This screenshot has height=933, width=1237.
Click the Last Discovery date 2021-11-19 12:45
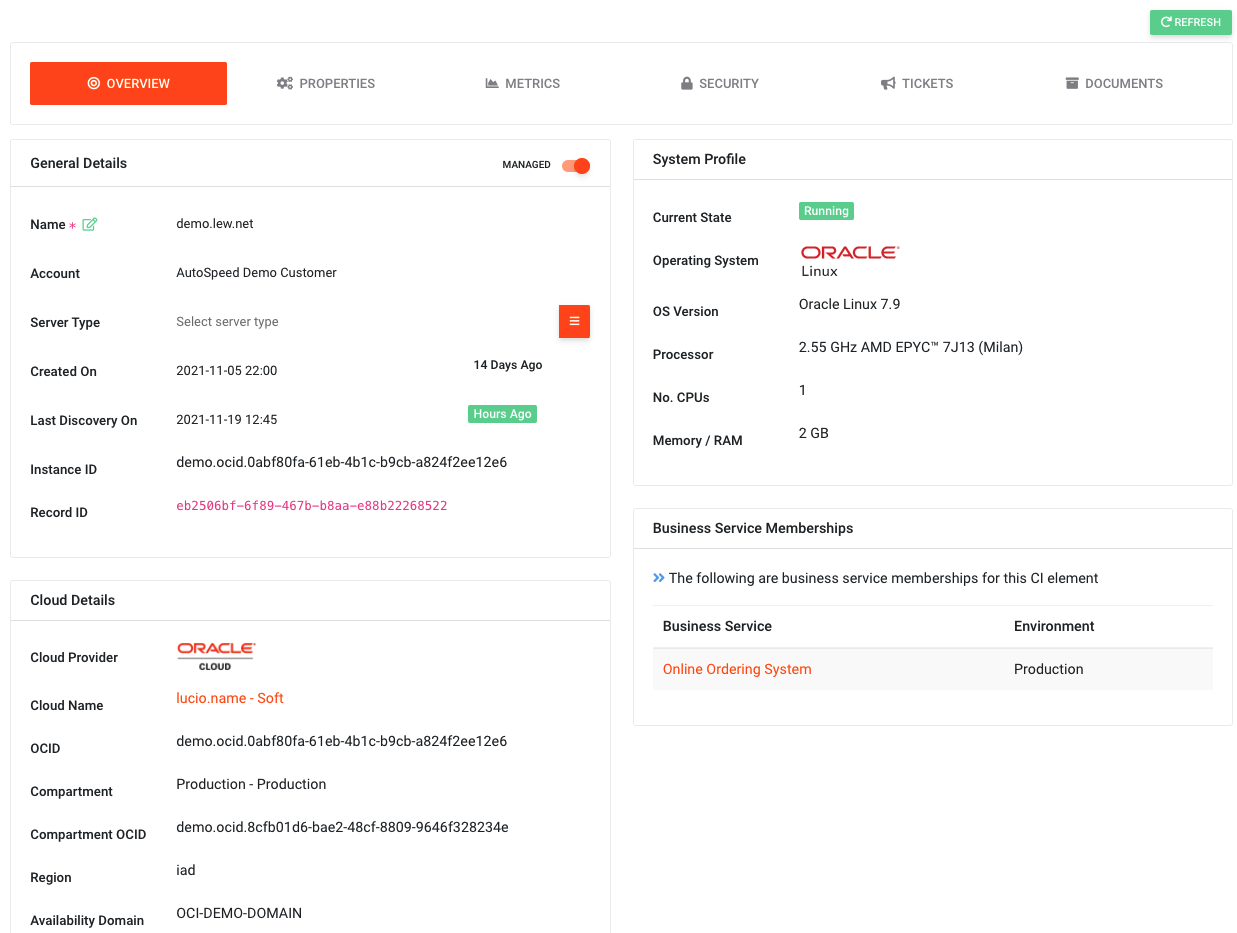(227, 420)
